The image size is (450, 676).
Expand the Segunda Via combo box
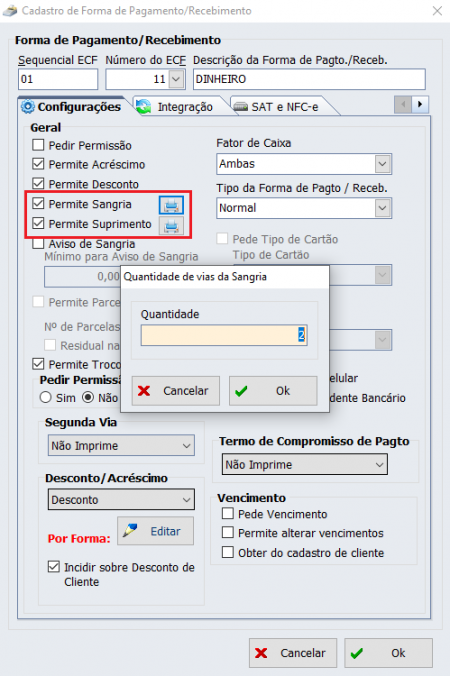(121, 445)
